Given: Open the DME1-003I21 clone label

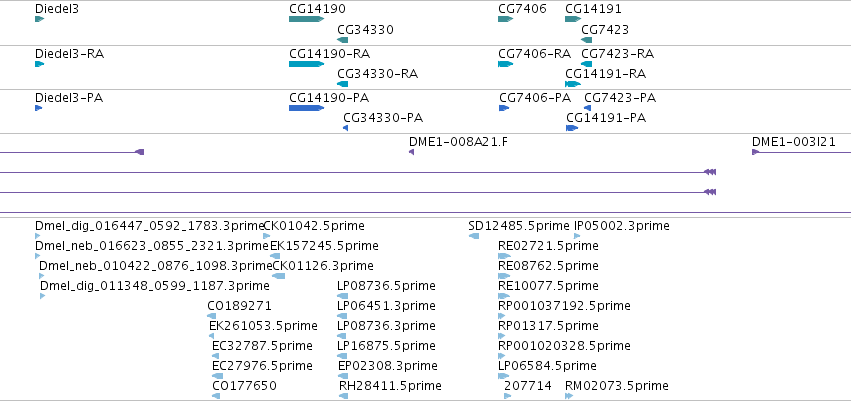Looking at the screenshot, I should (x=793, y=142).
